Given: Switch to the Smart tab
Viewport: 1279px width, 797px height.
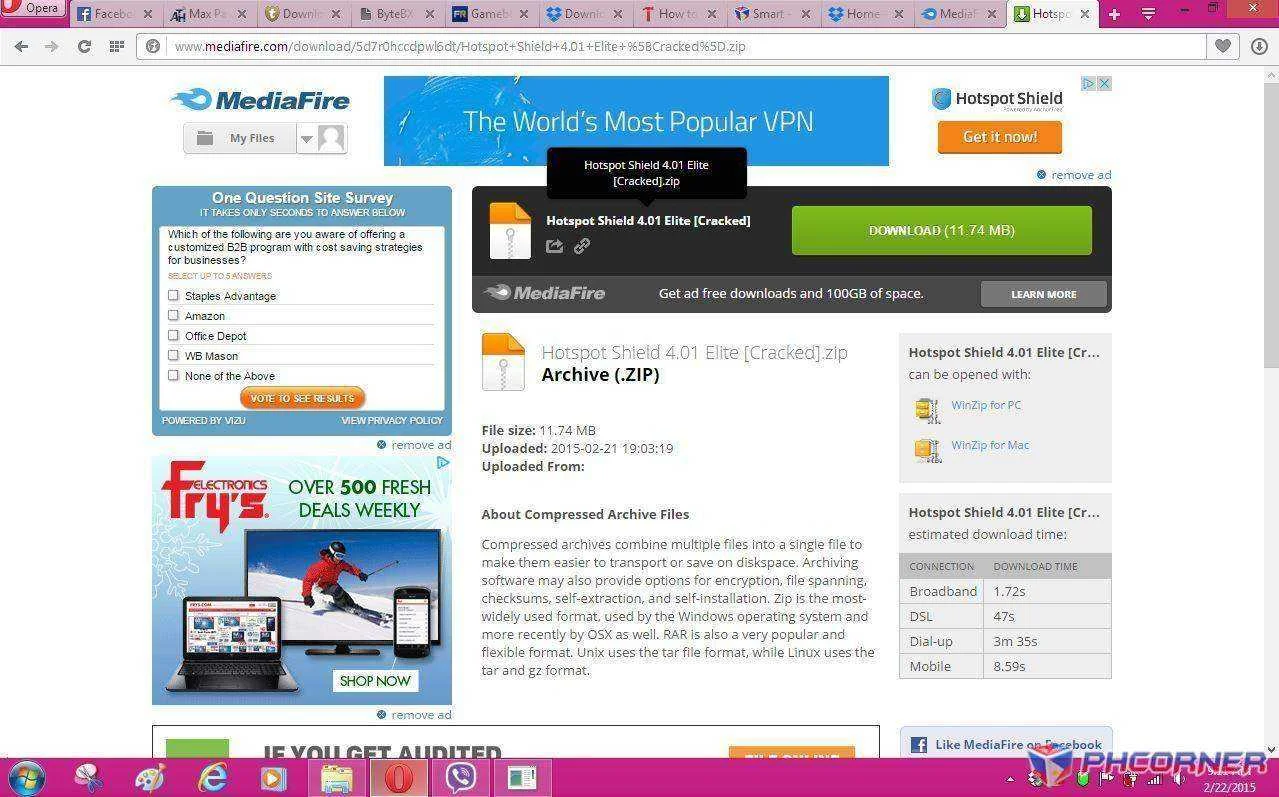Looking at the screenshot, I should (773, 14).
